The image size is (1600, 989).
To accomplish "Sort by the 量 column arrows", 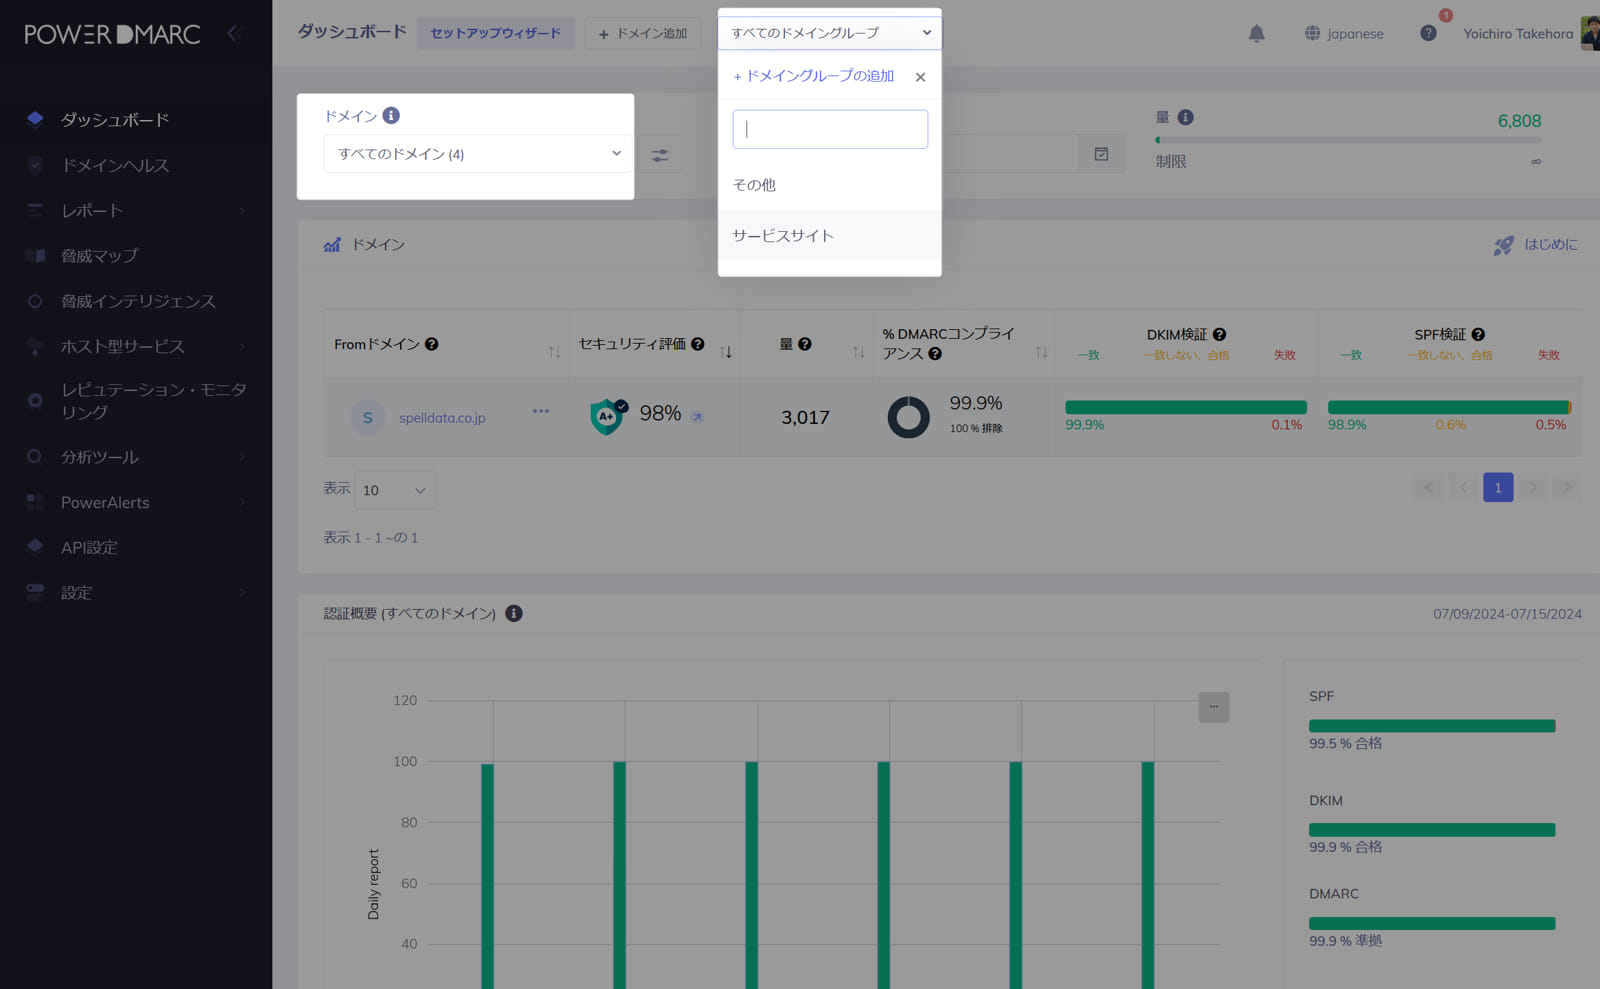I will point(858,352).
